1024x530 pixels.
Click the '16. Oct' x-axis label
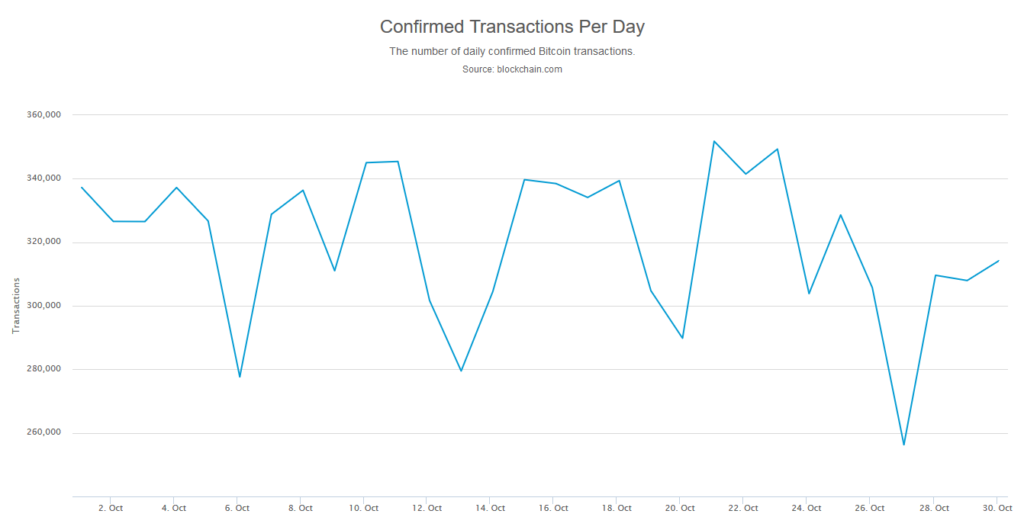point(553,508)
